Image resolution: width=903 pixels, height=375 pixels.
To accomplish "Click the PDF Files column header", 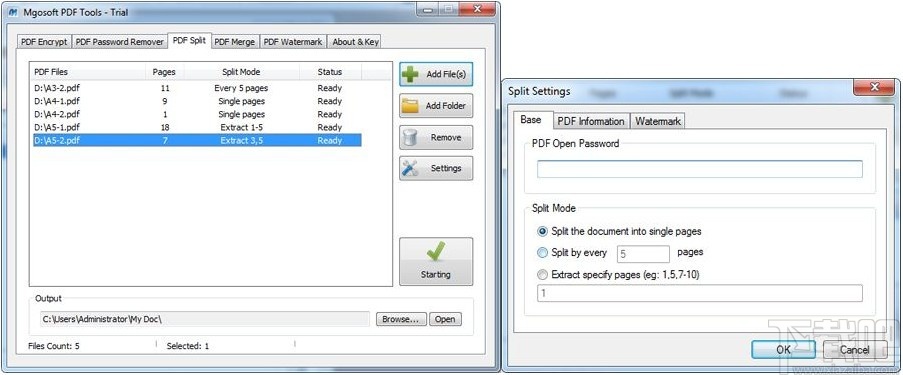I will pos(88,72).
